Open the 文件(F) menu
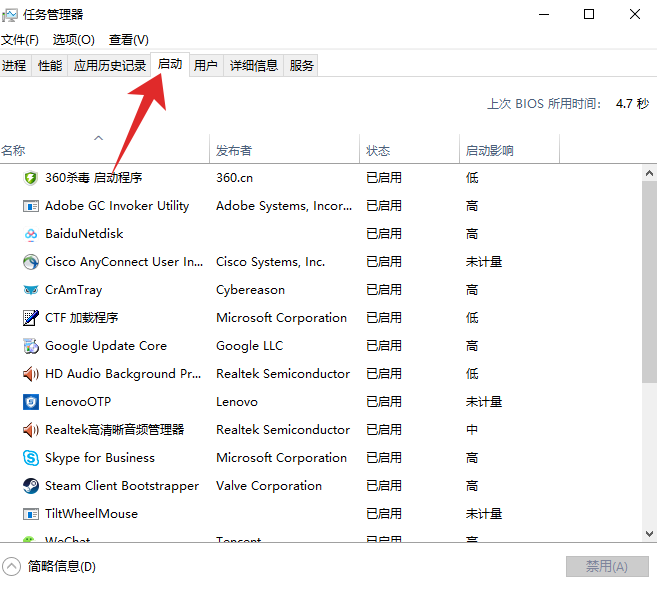This screenshot has width=657, height=591. [x=20, y=40]
